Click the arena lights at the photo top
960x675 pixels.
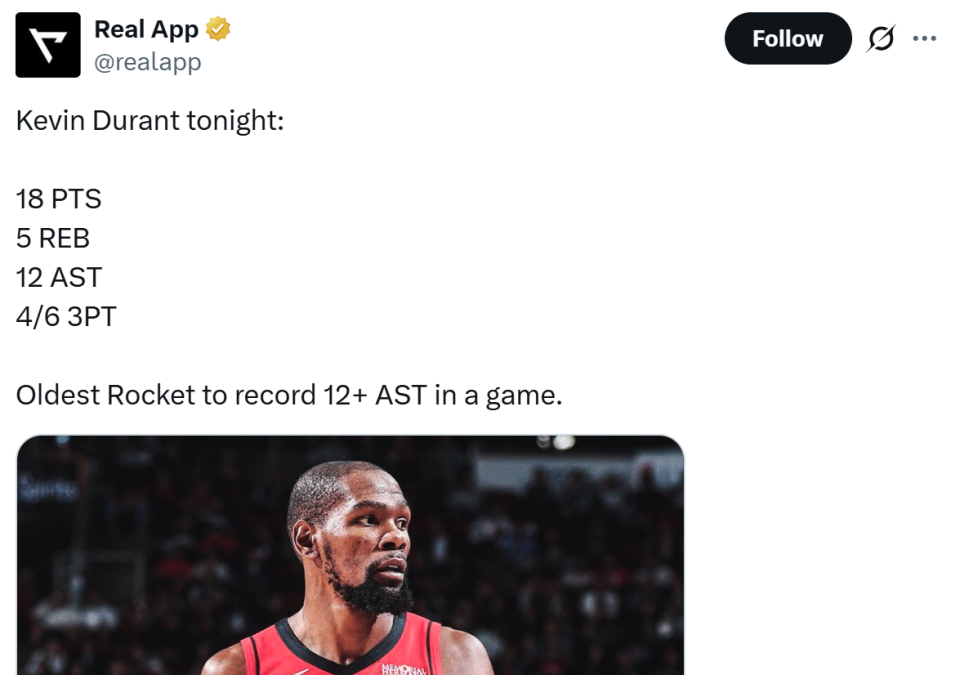coord(556,442)
